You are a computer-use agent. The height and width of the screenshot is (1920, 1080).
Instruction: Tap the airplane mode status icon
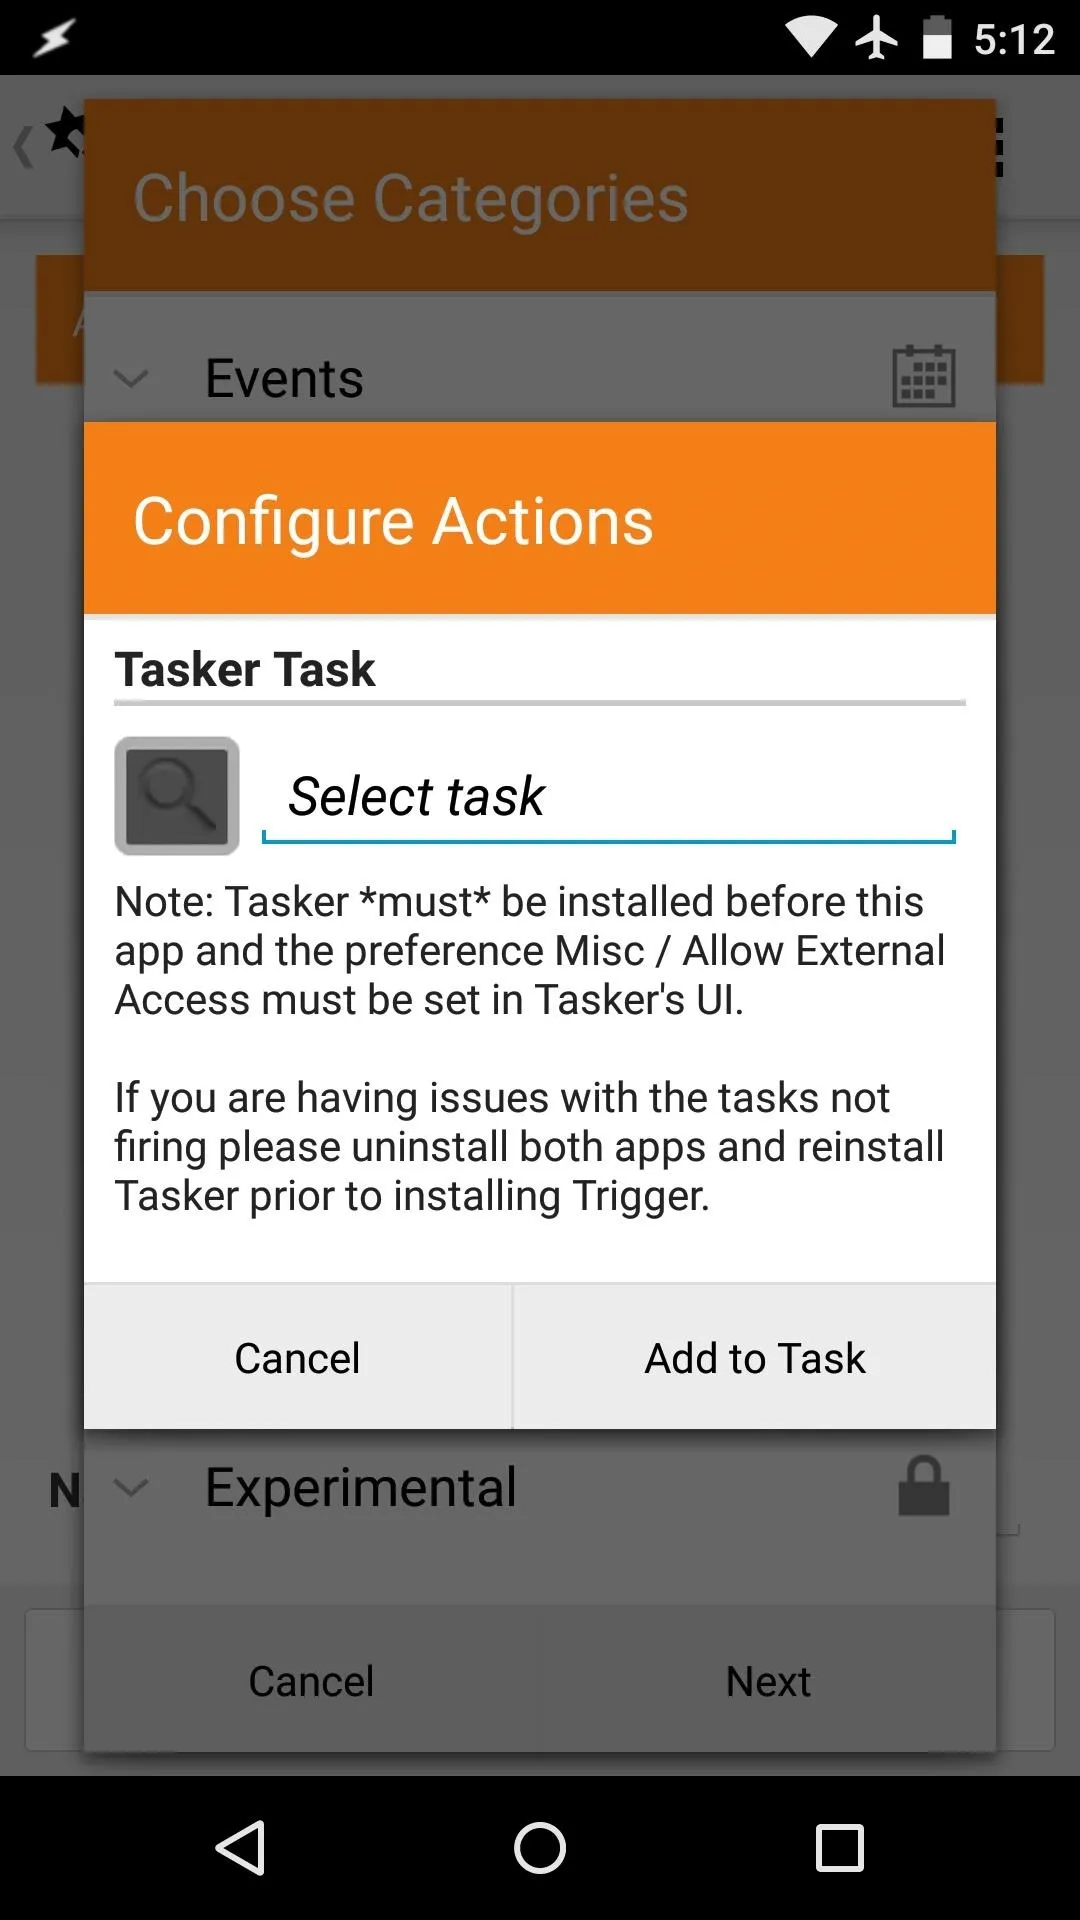(x=876, y=38)
